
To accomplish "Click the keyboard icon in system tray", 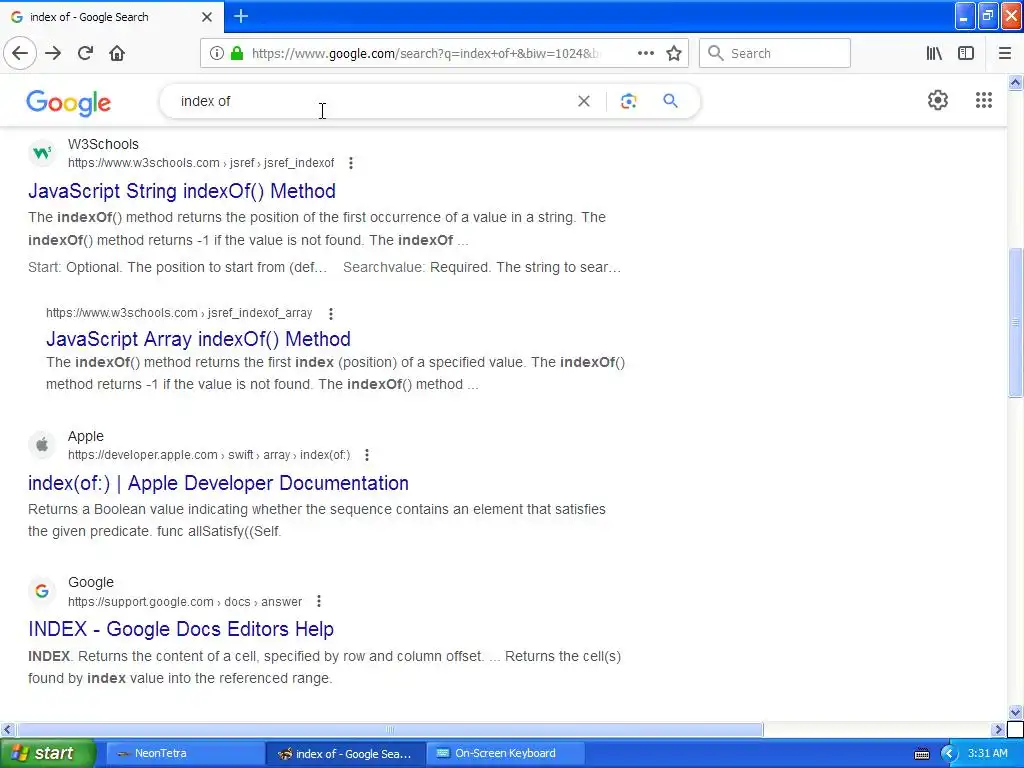I will (x=921, y=754).
